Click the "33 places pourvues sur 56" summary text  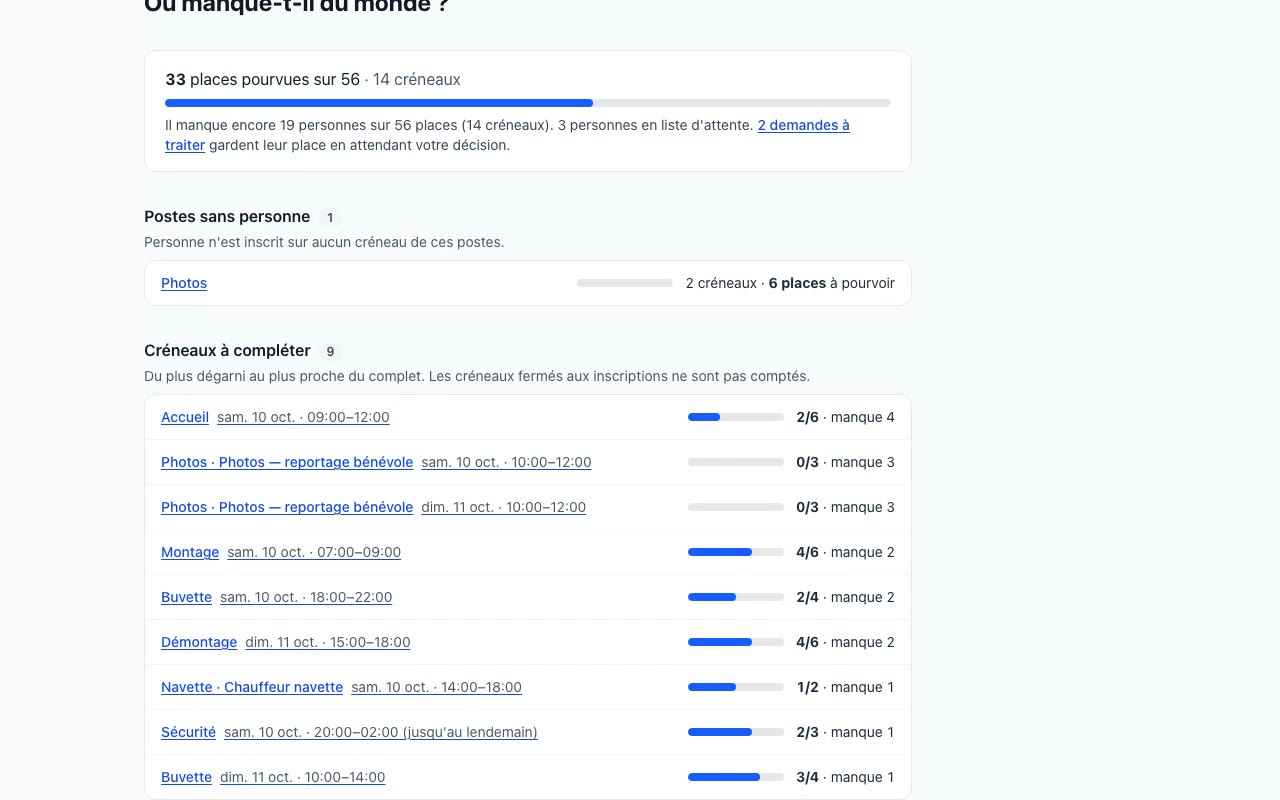pyautogui.click(x=262, y=79)
